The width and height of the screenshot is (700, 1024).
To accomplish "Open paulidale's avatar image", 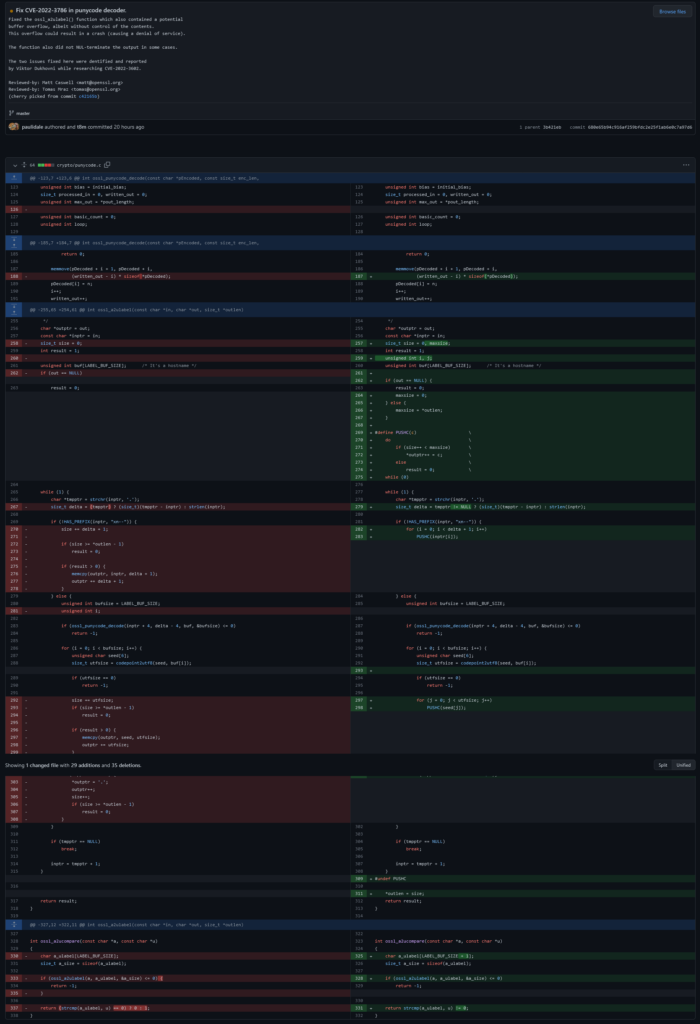I will point(14,127).
